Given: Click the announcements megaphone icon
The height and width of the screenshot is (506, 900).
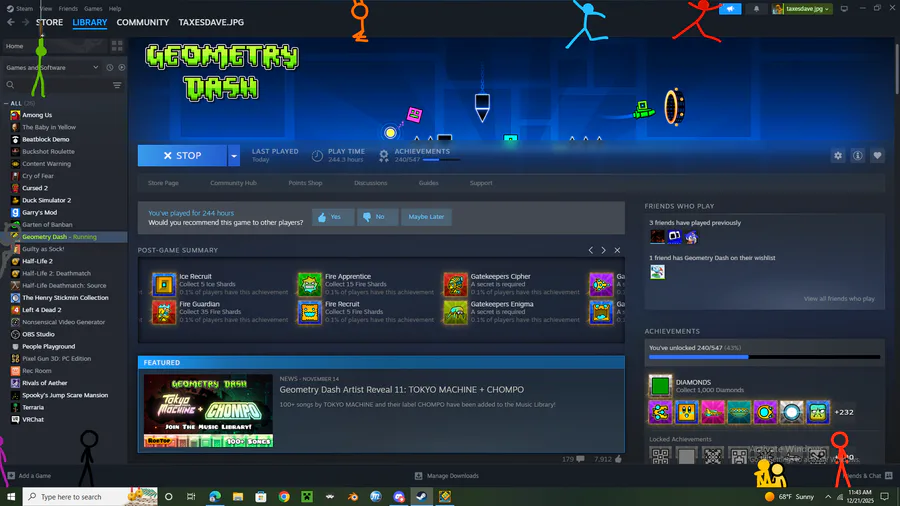Looking at the screenshot, I should pos(730,9).
